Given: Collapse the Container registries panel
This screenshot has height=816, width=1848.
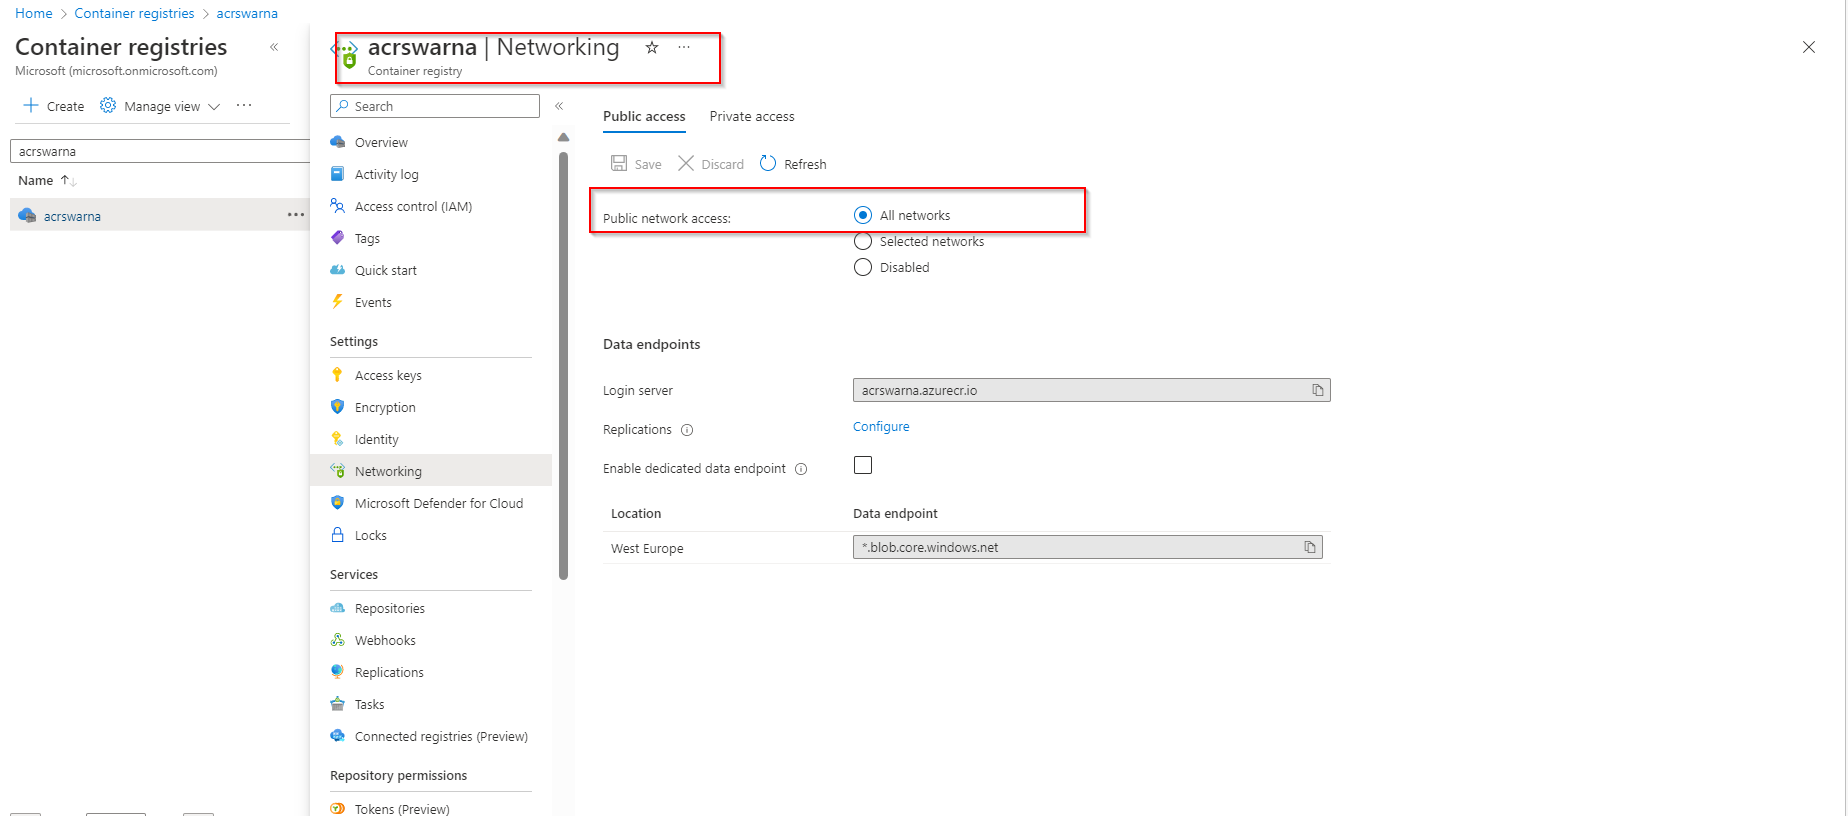Looking at the screenshot, I should tap(274, 47).
